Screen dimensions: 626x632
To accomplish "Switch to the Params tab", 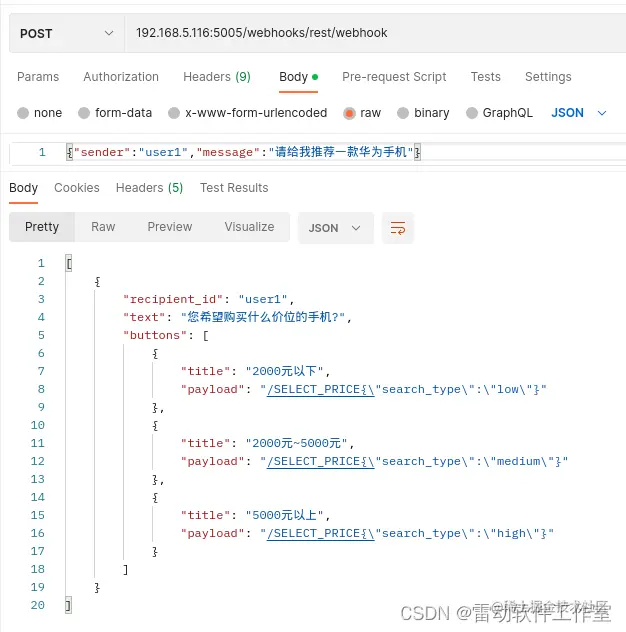I will coord(38,77).
